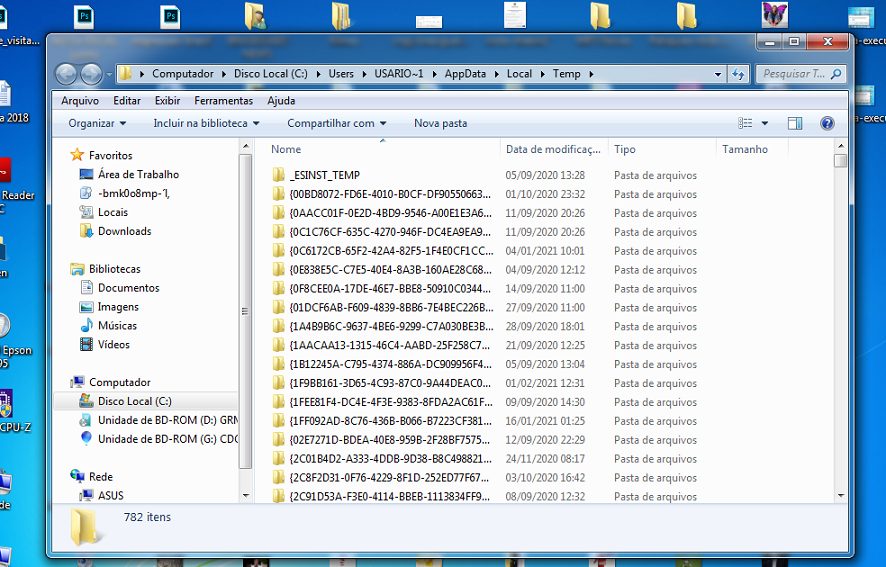Navigate to Local in the address bar
886x567 pixels.
[519, 74]
